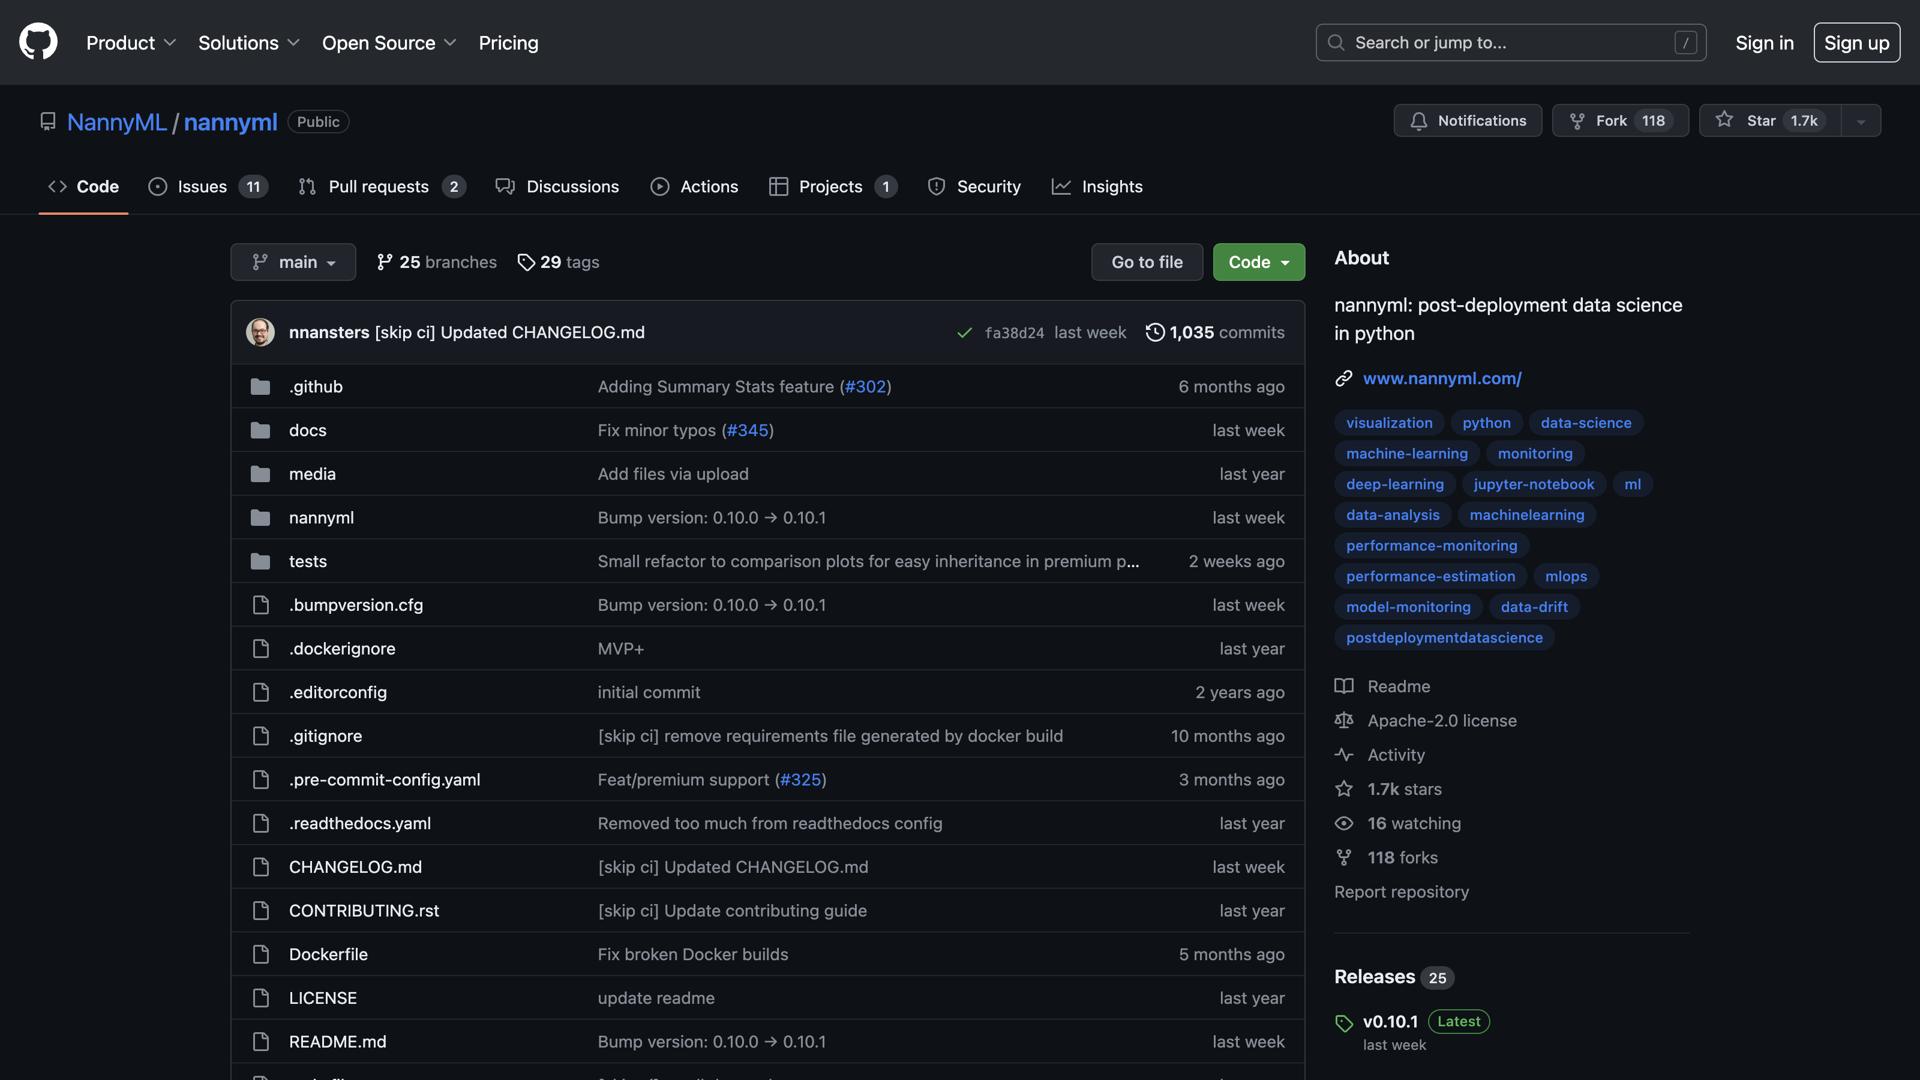Click the commit status green checkmark
The height and width of the screenshot is (1080, 1920).
[964, 333]
